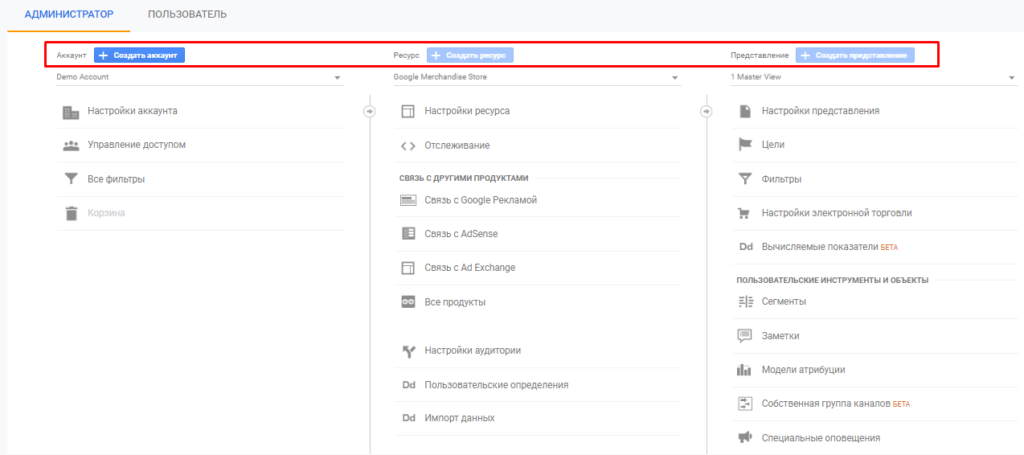
Task: Click the people icon for Управление доступом
Action: coord(71,145)
